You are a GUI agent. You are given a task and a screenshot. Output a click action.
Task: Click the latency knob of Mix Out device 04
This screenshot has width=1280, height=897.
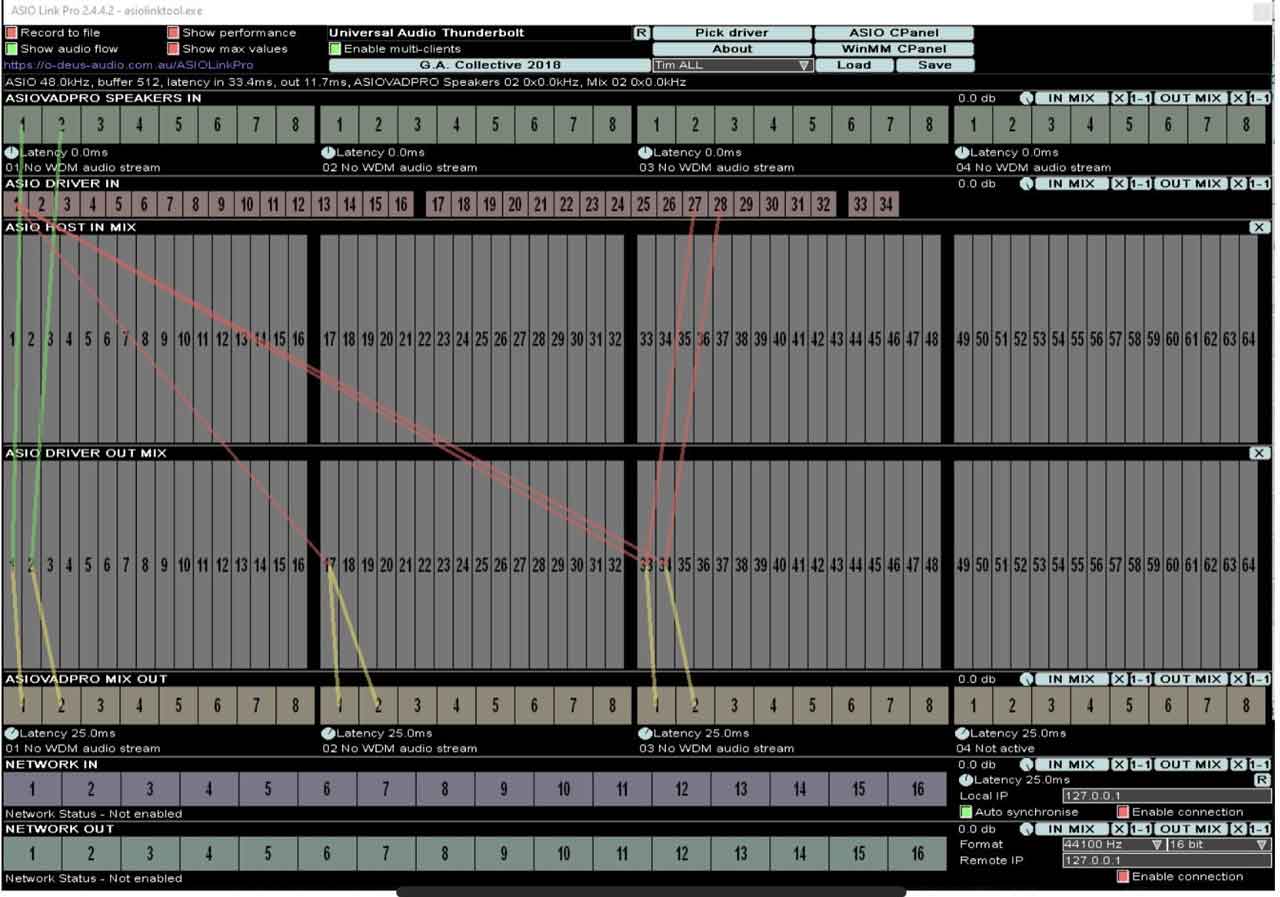[962, 734]
